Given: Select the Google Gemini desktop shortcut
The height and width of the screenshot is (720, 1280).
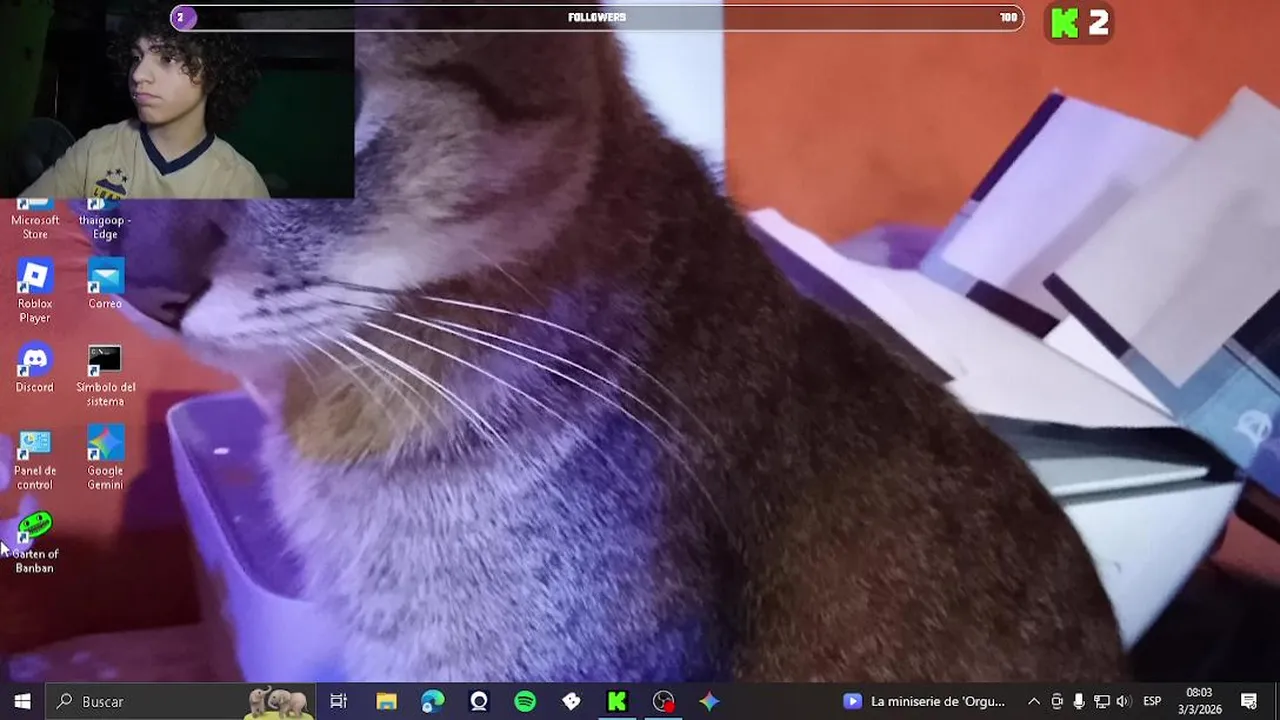Looking at the screenshot, I should coord(105,459).
